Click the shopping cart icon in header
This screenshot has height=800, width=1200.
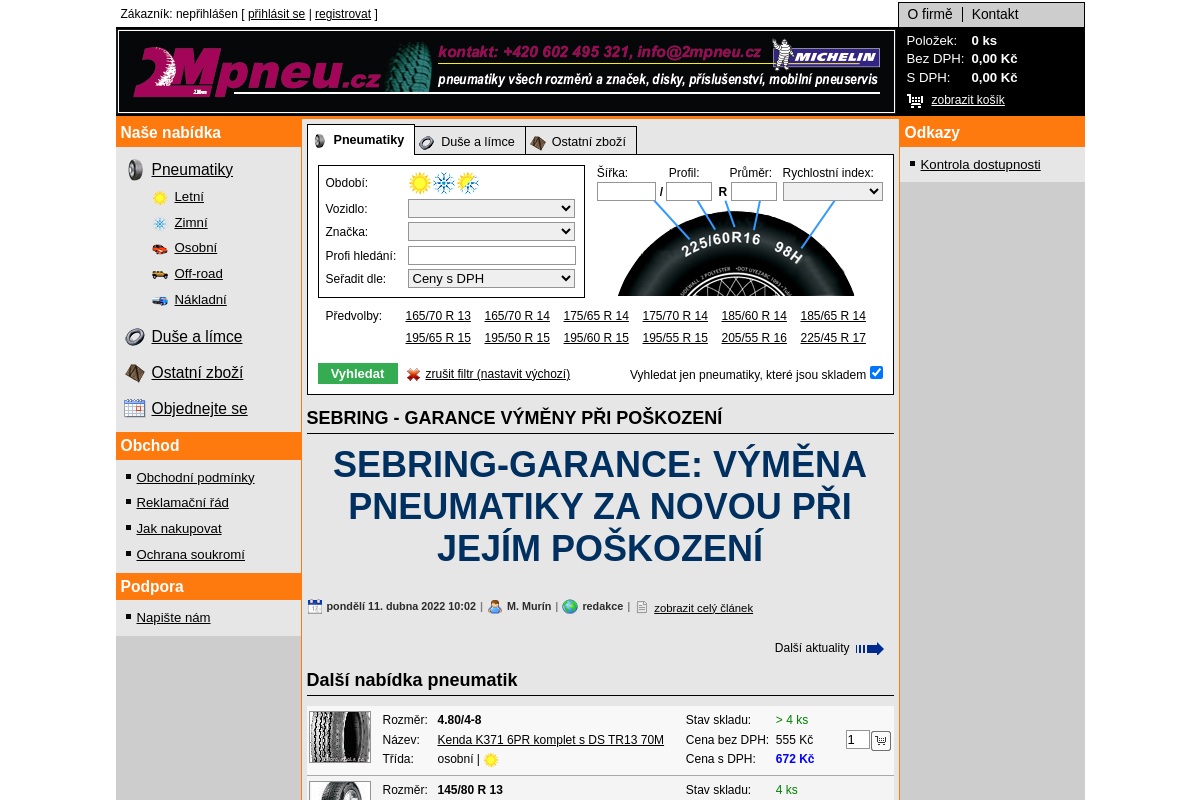point(913,100)
